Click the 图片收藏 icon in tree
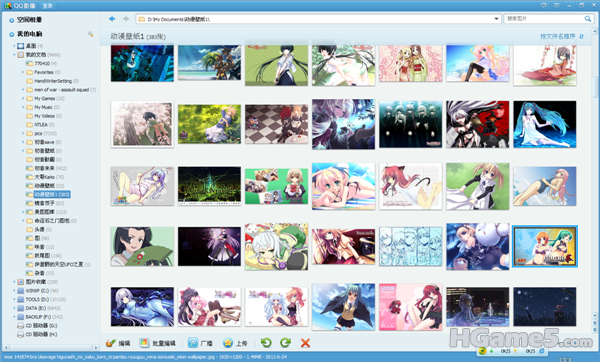 pyautogui.click(x=21, y=282)
